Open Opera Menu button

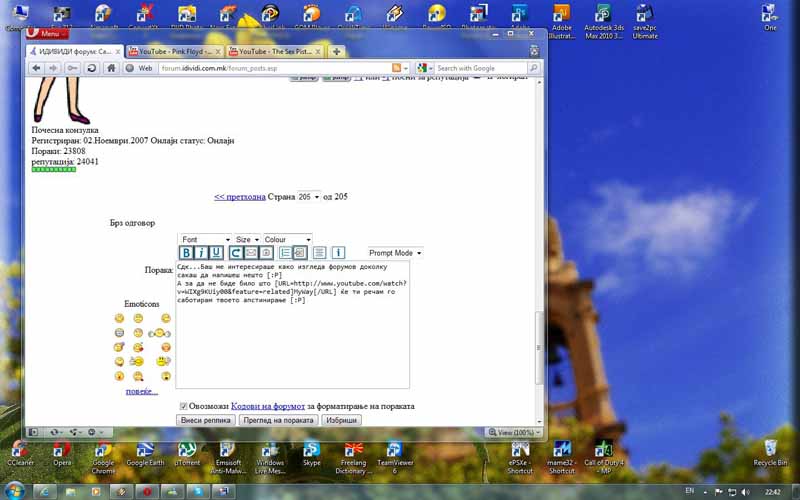47,34
